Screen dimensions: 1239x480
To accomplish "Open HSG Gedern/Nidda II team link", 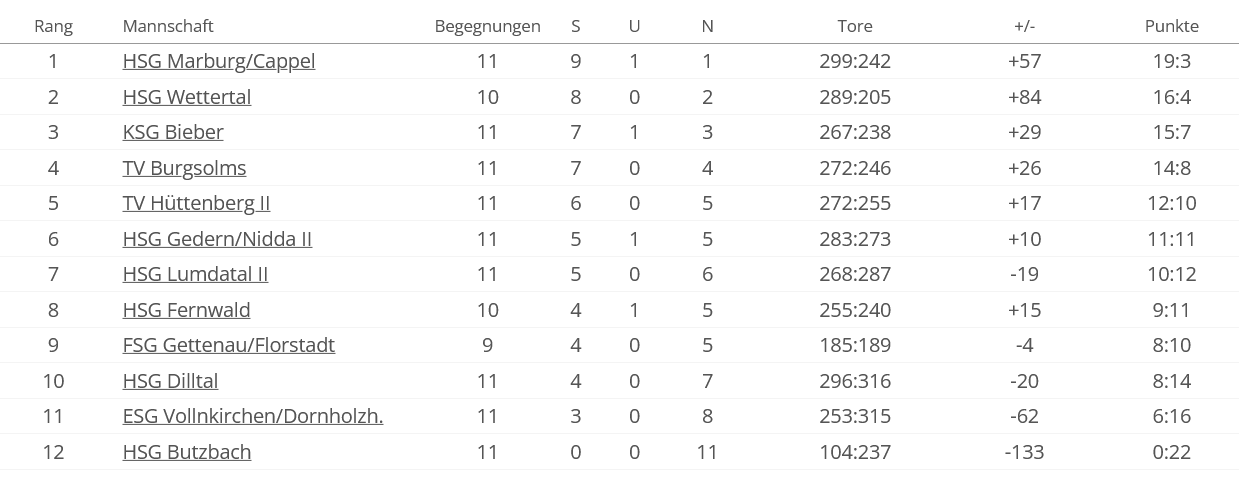I will click(x=217, y=239).
